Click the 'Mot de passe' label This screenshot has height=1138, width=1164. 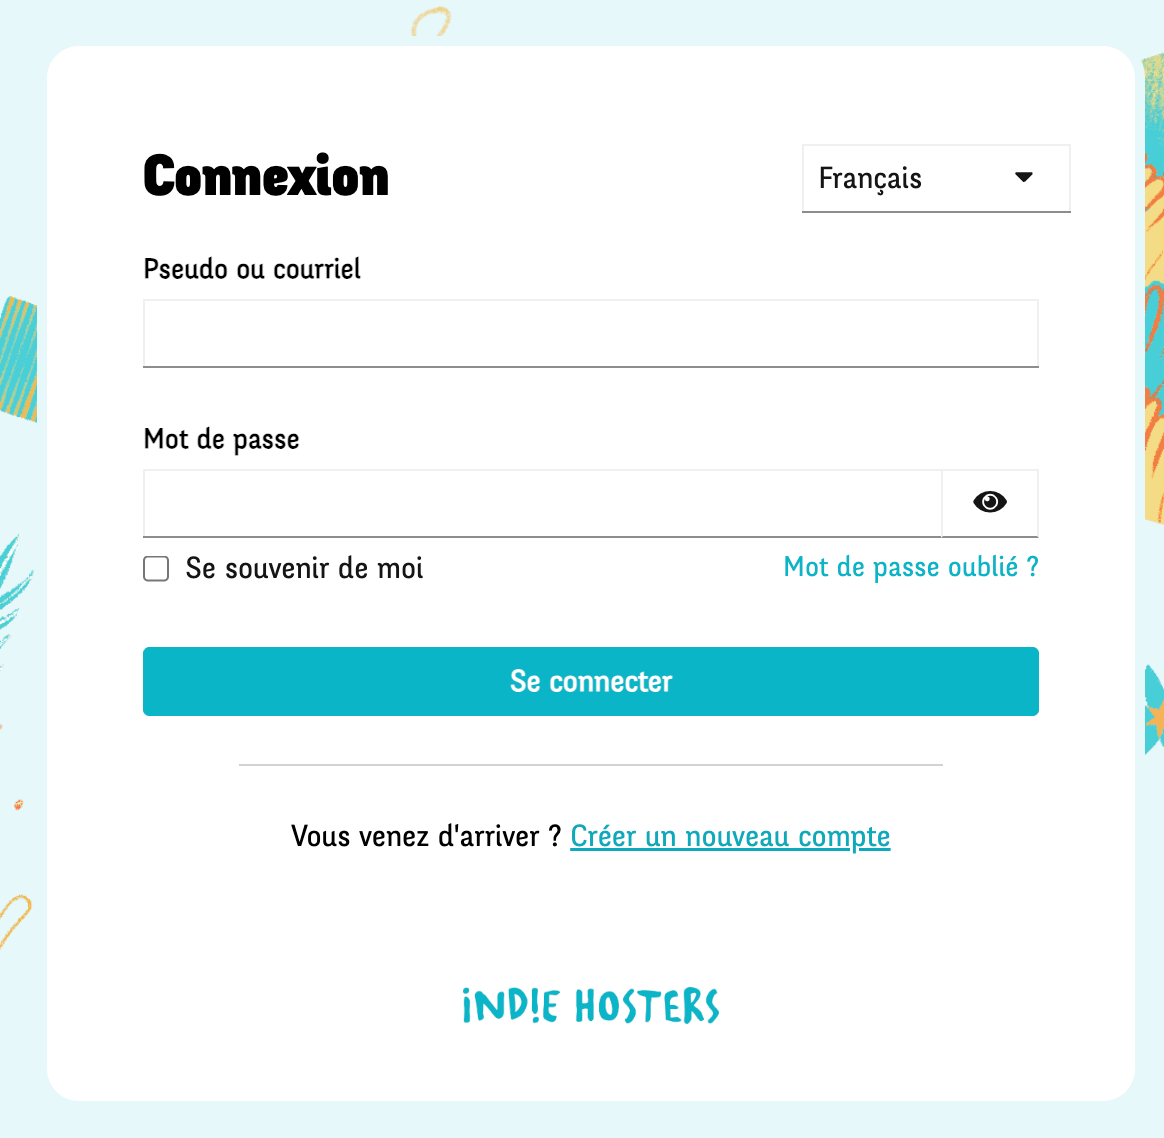[x=221, y=439]
